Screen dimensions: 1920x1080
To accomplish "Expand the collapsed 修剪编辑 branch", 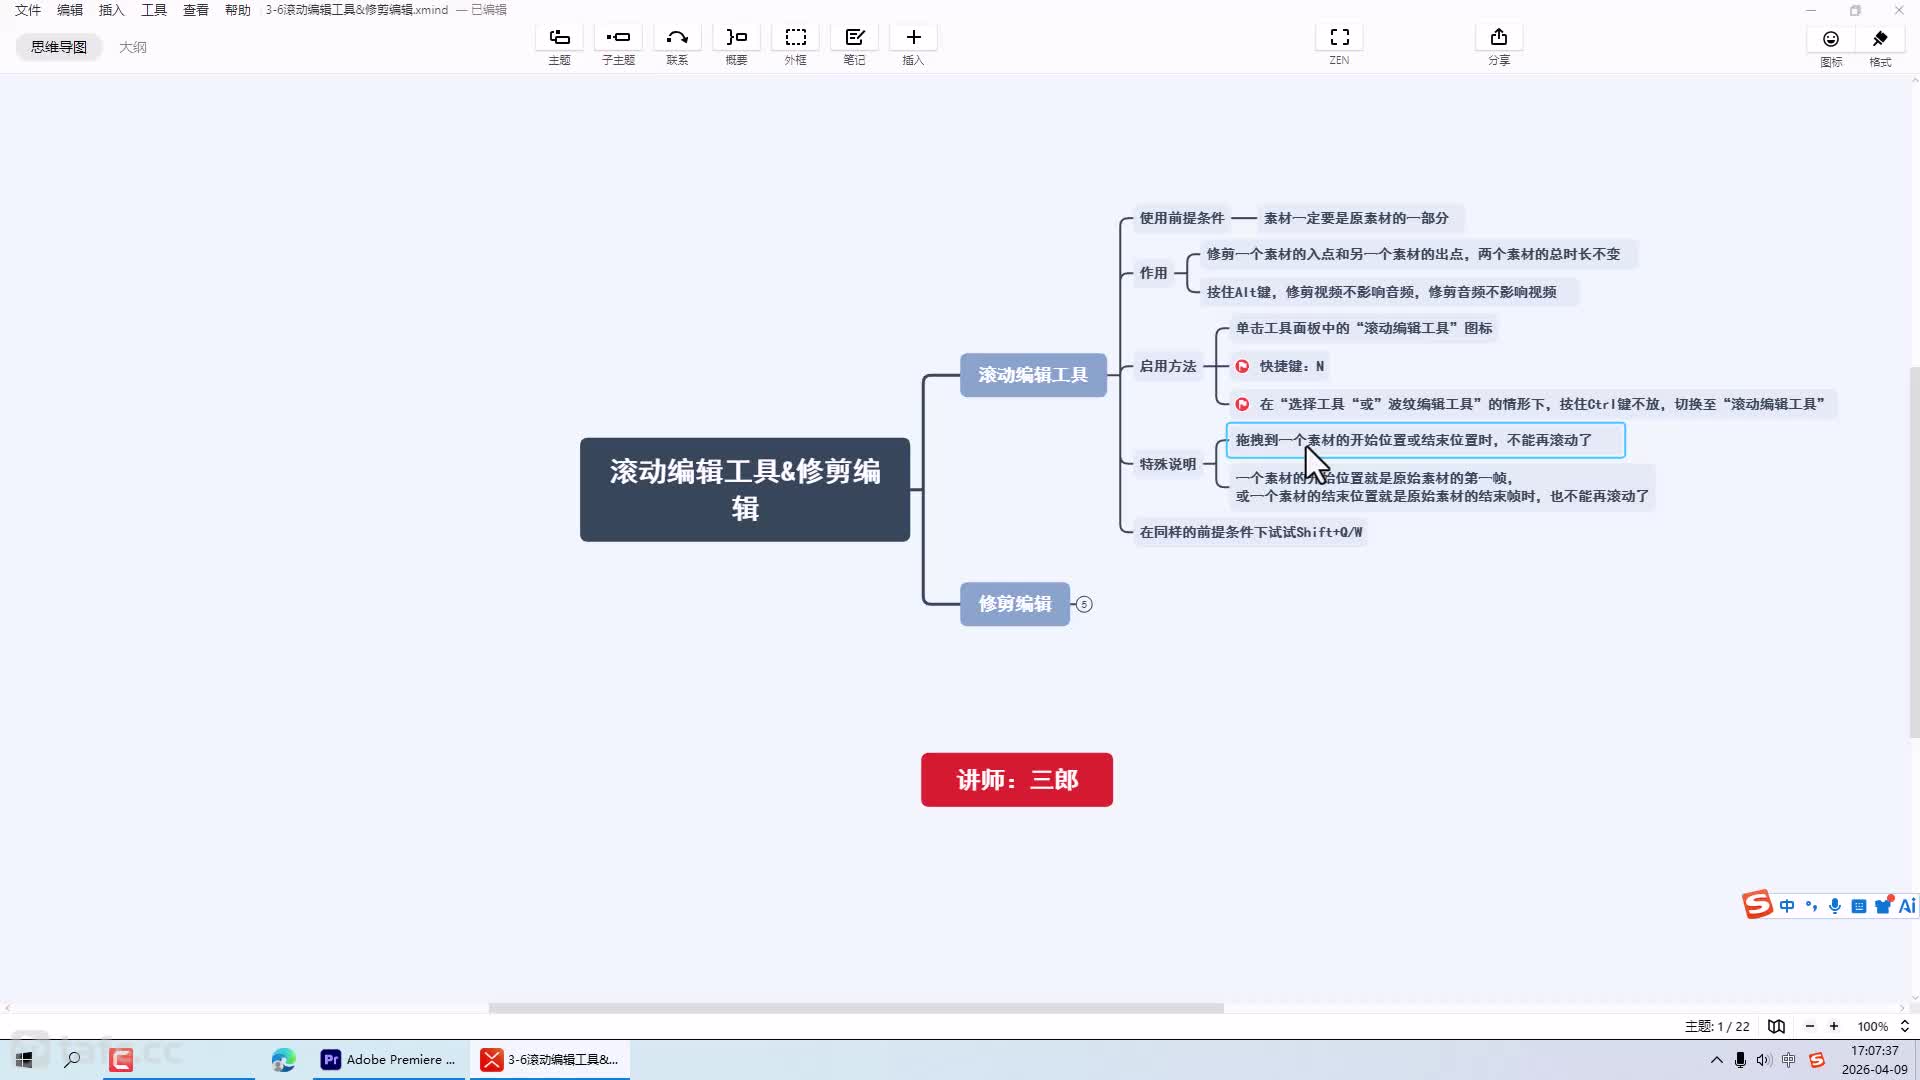I will (1084, 604).
